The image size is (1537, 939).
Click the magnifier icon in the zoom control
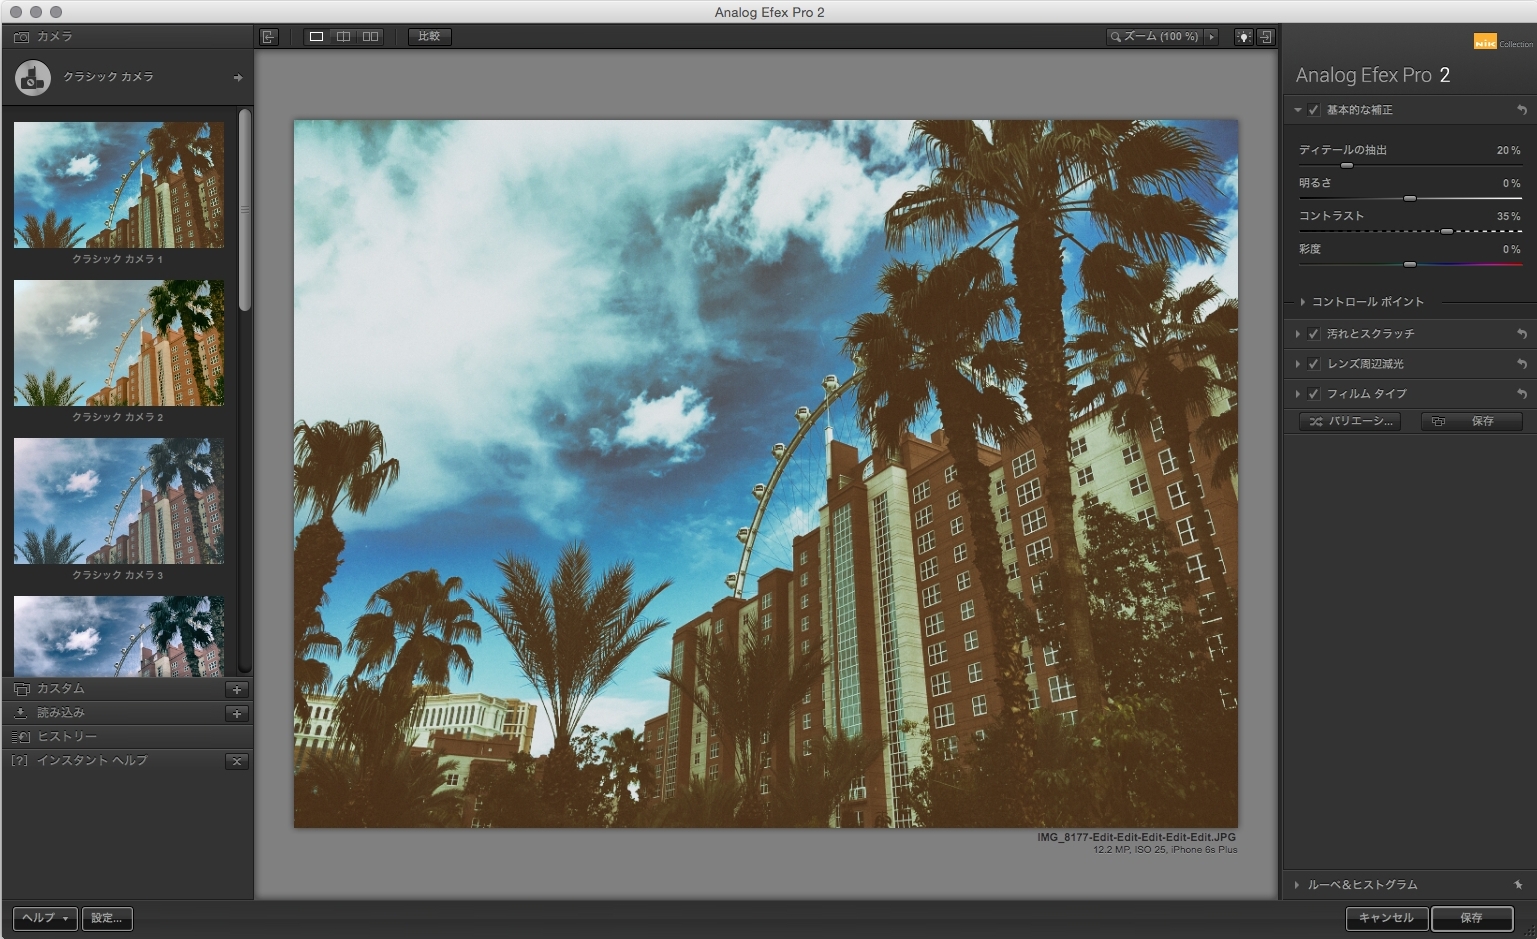tap(1115, 37)
